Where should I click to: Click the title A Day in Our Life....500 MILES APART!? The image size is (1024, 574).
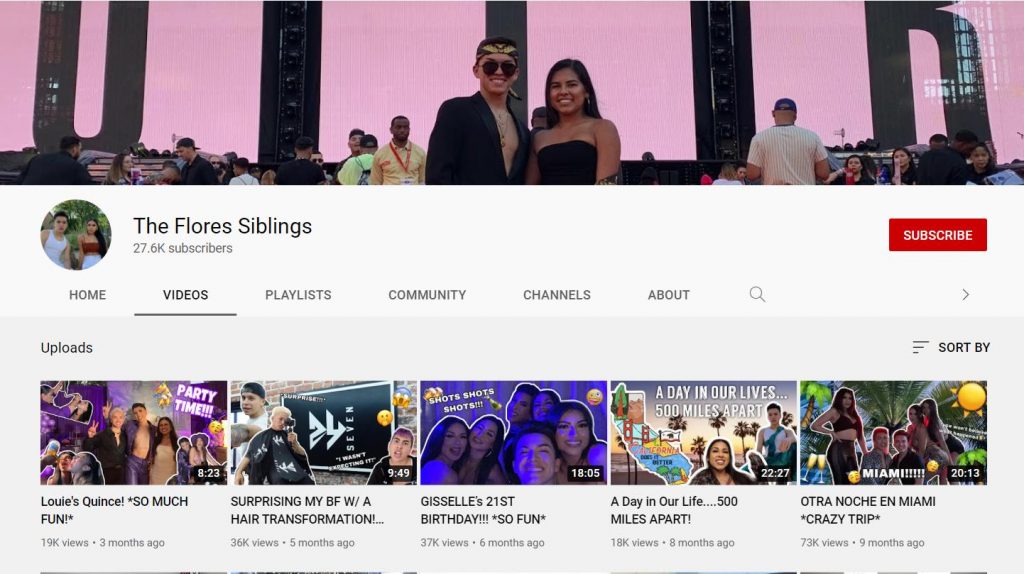(x=674, y=510)
